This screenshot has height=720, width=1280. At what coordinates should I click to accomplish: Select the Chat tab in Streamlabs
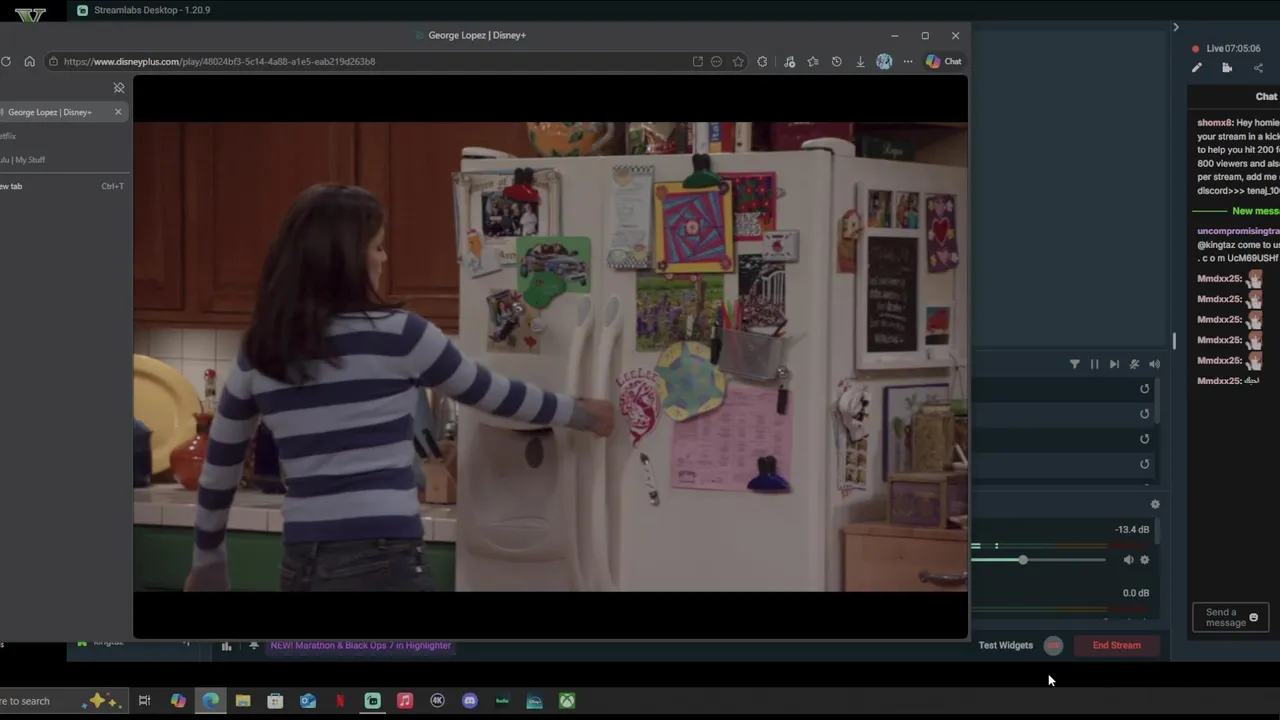(x=1266, y=96)
